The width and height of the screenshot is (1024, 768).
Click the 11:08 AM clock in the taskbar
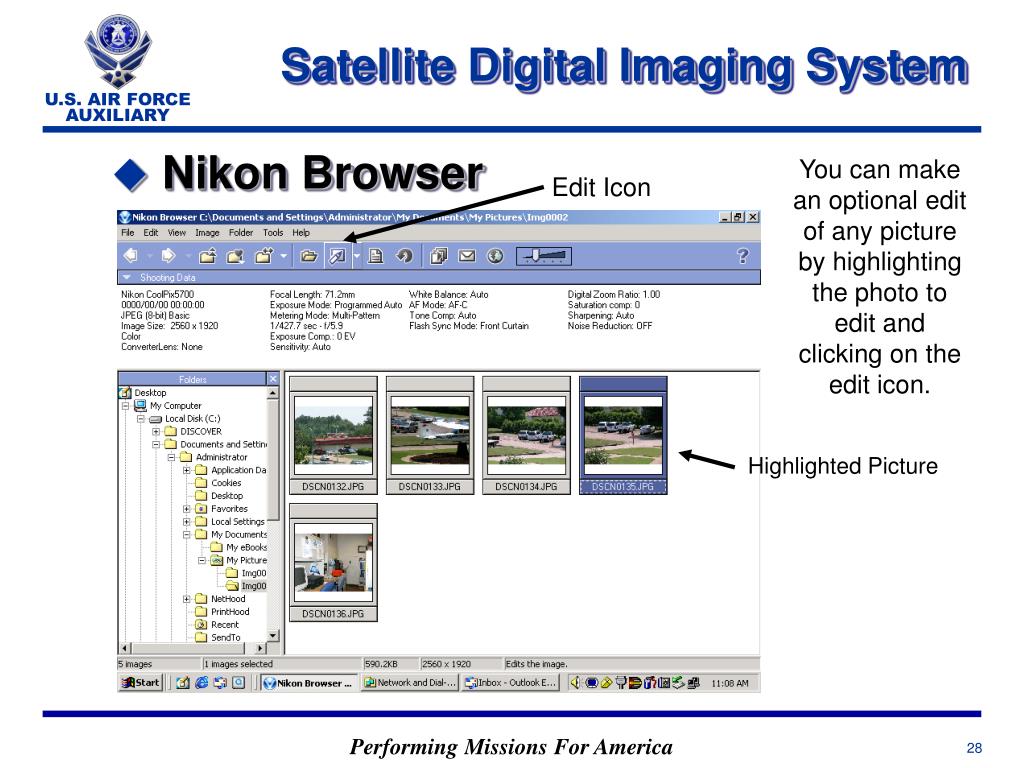point(730,683)
